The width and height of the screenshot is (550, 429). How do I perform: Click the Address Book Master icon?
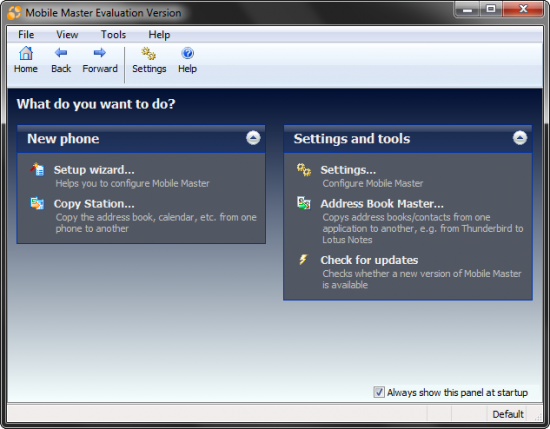pyautogui.click(x=304, y=203)
